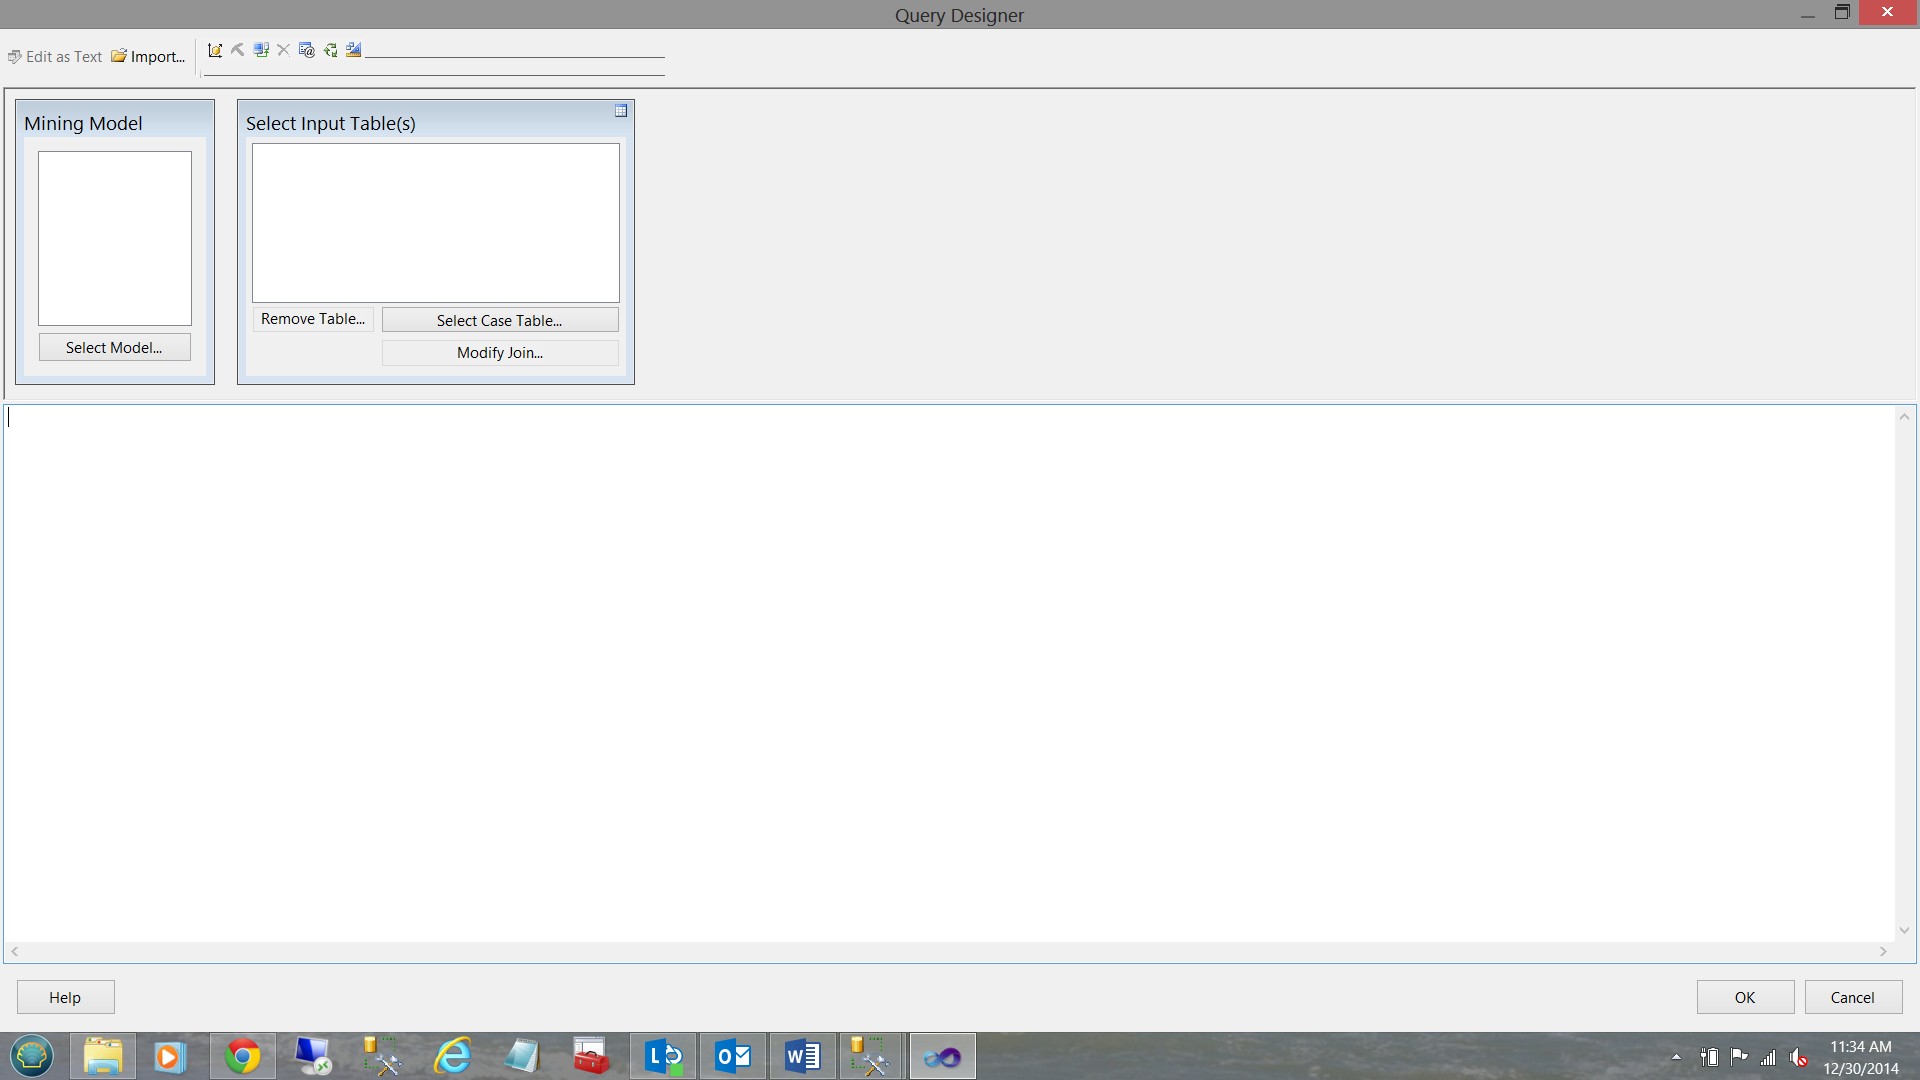Click the blue ruler design icon
Image resolution: width=1920 pixels, height=1080 pixels.
pyautogui.click(x=353, y=50)
